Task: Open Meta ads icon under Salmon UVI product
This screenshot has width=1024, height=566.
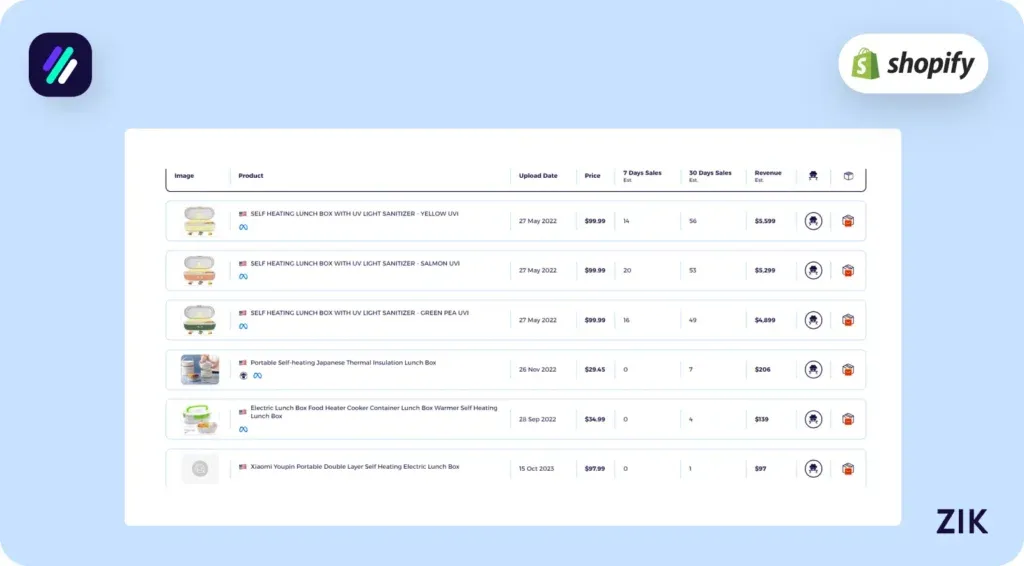Action: coord(243,277)
